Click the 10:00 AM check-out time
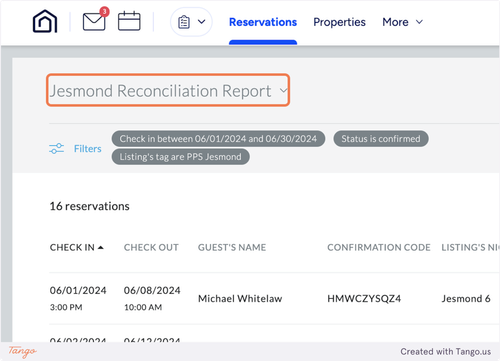This screenshot has width=500, height=361. coord(143,307)
